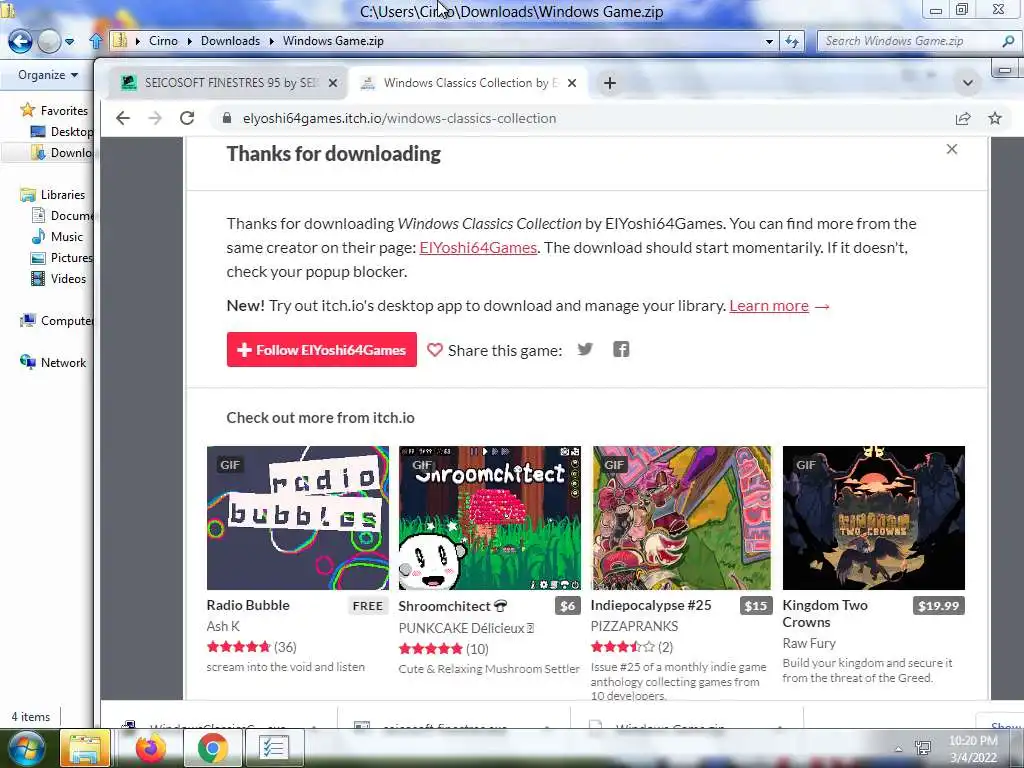This screenshot has width=1024, height=768.
Task: Open the Learn more desktop app link
Action: tap(769, 306)
